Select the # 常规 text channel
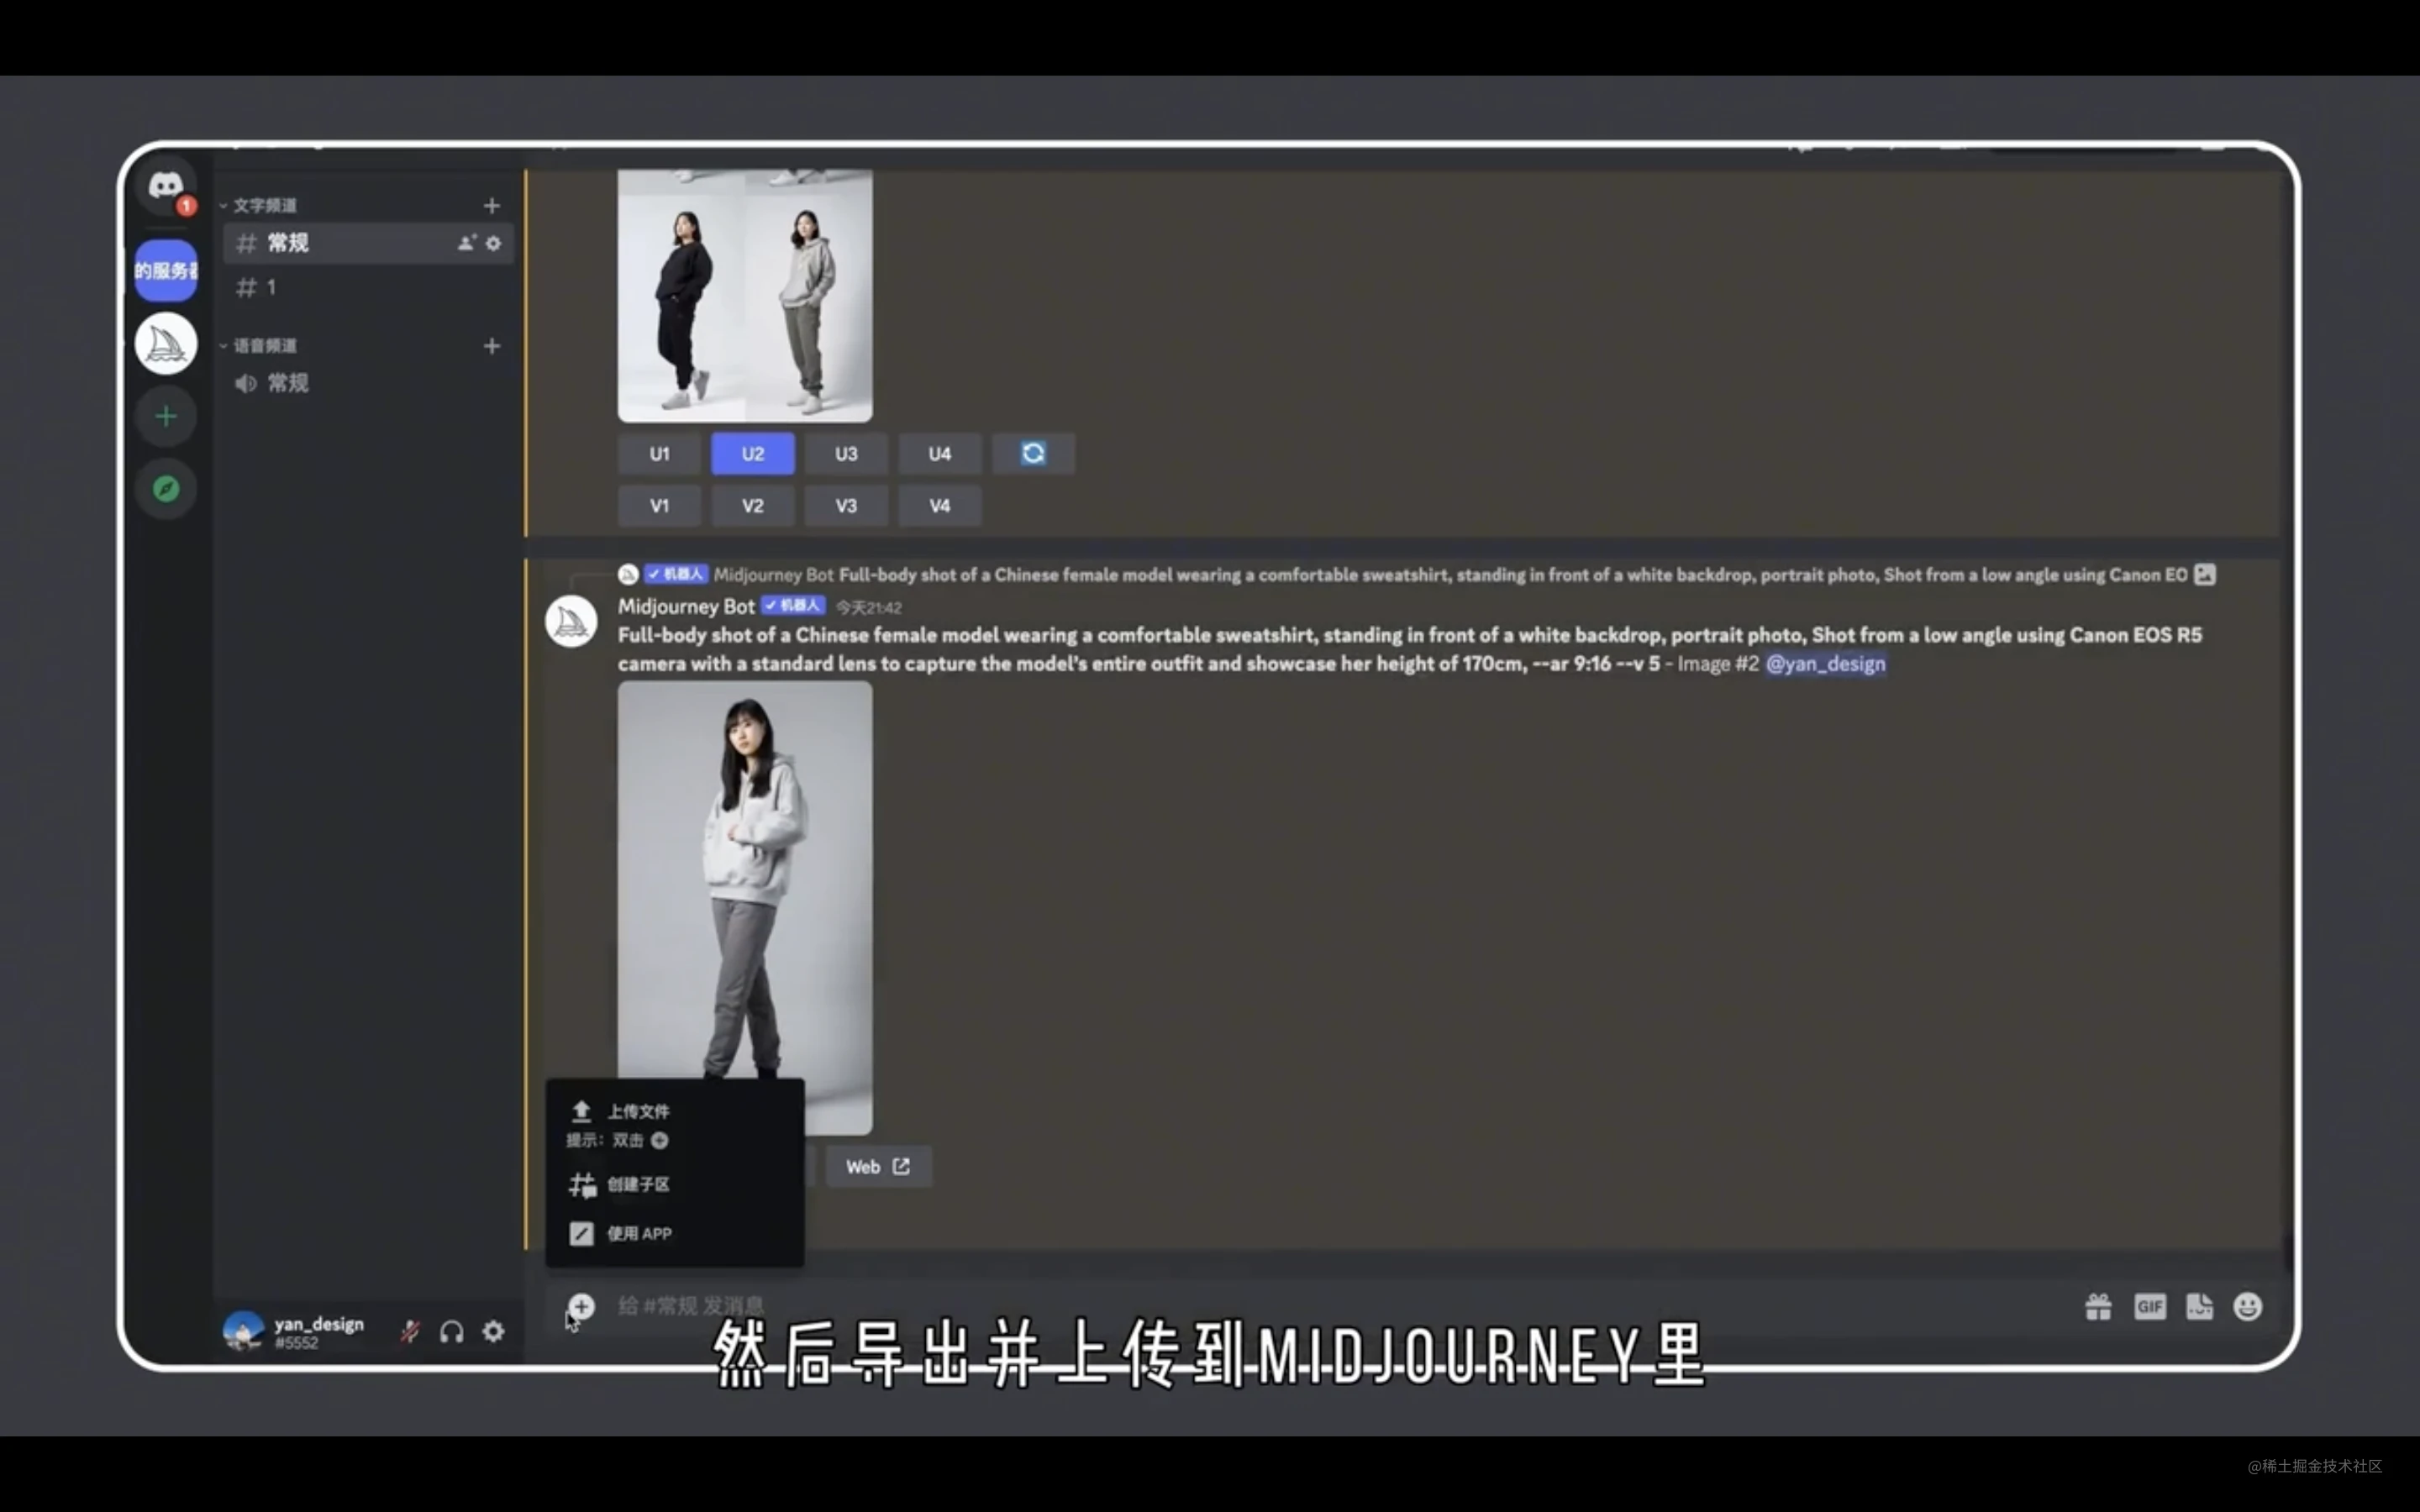 coord(366,243)
